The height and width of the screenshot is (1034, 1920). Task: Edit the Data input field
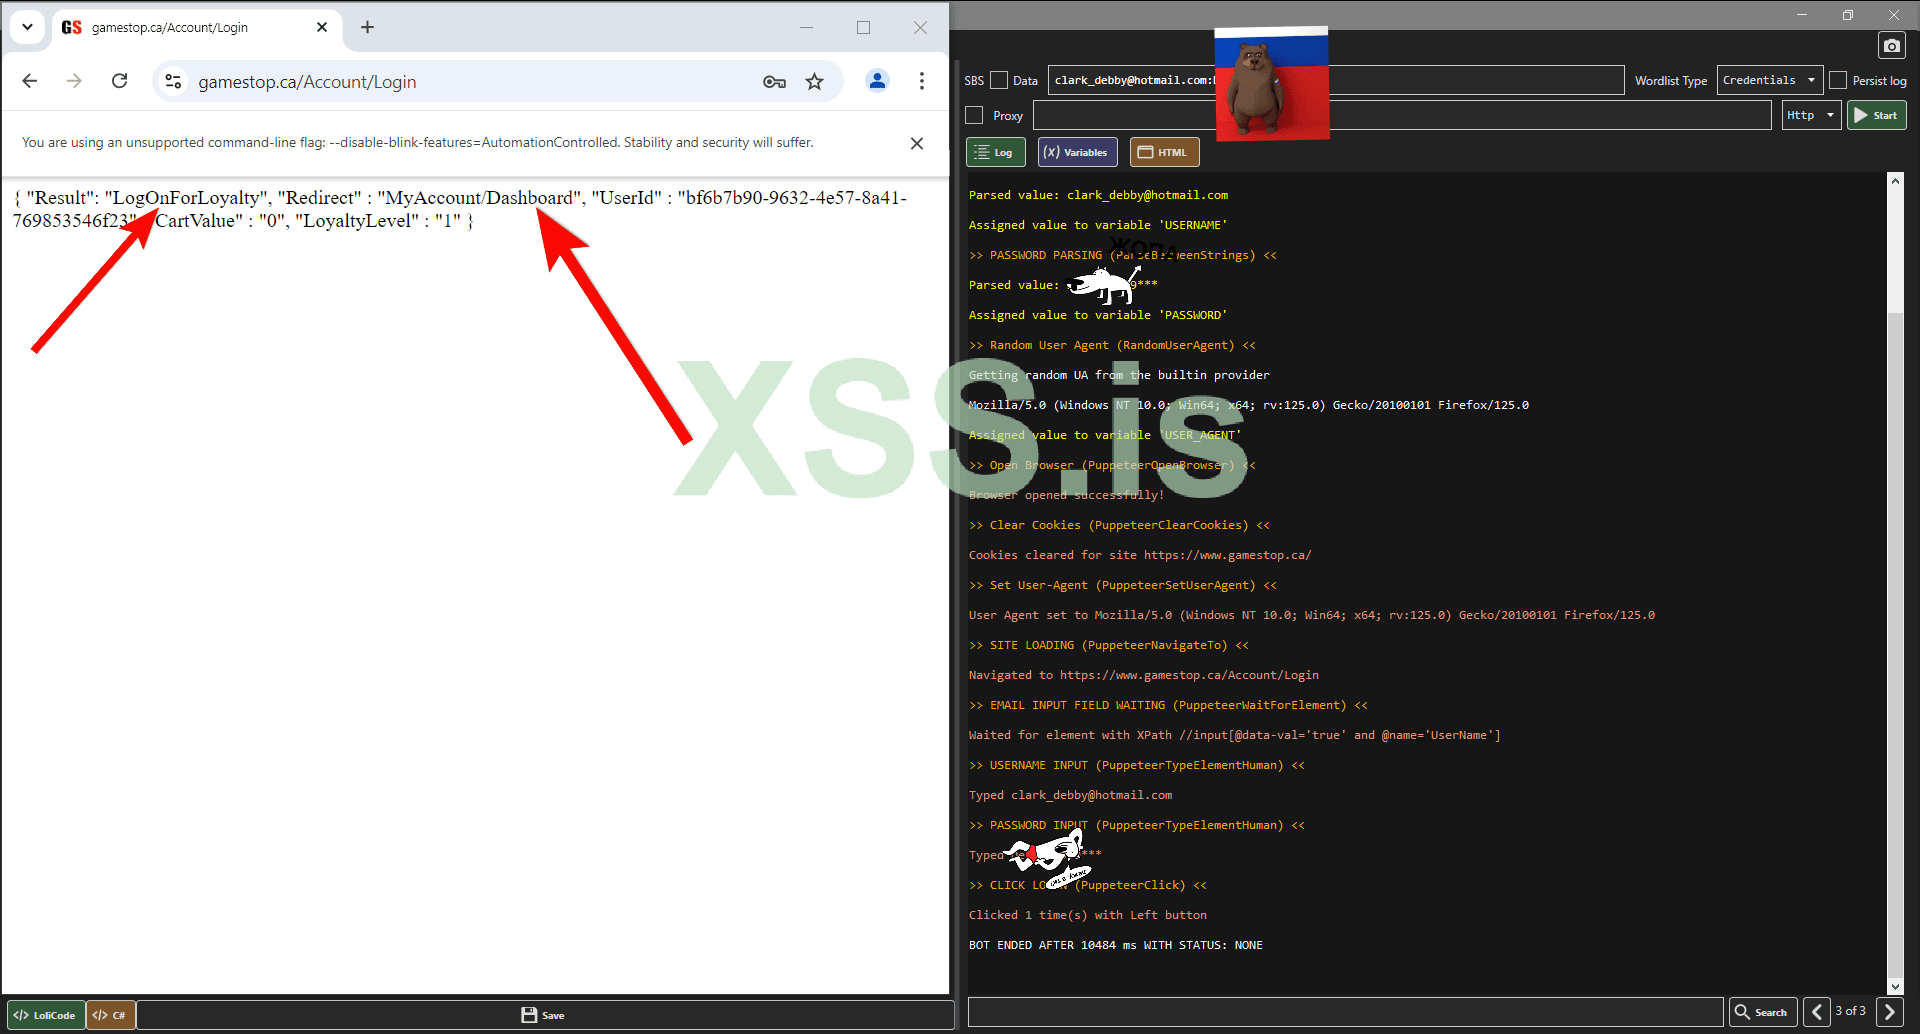[x=1336, y=80]
